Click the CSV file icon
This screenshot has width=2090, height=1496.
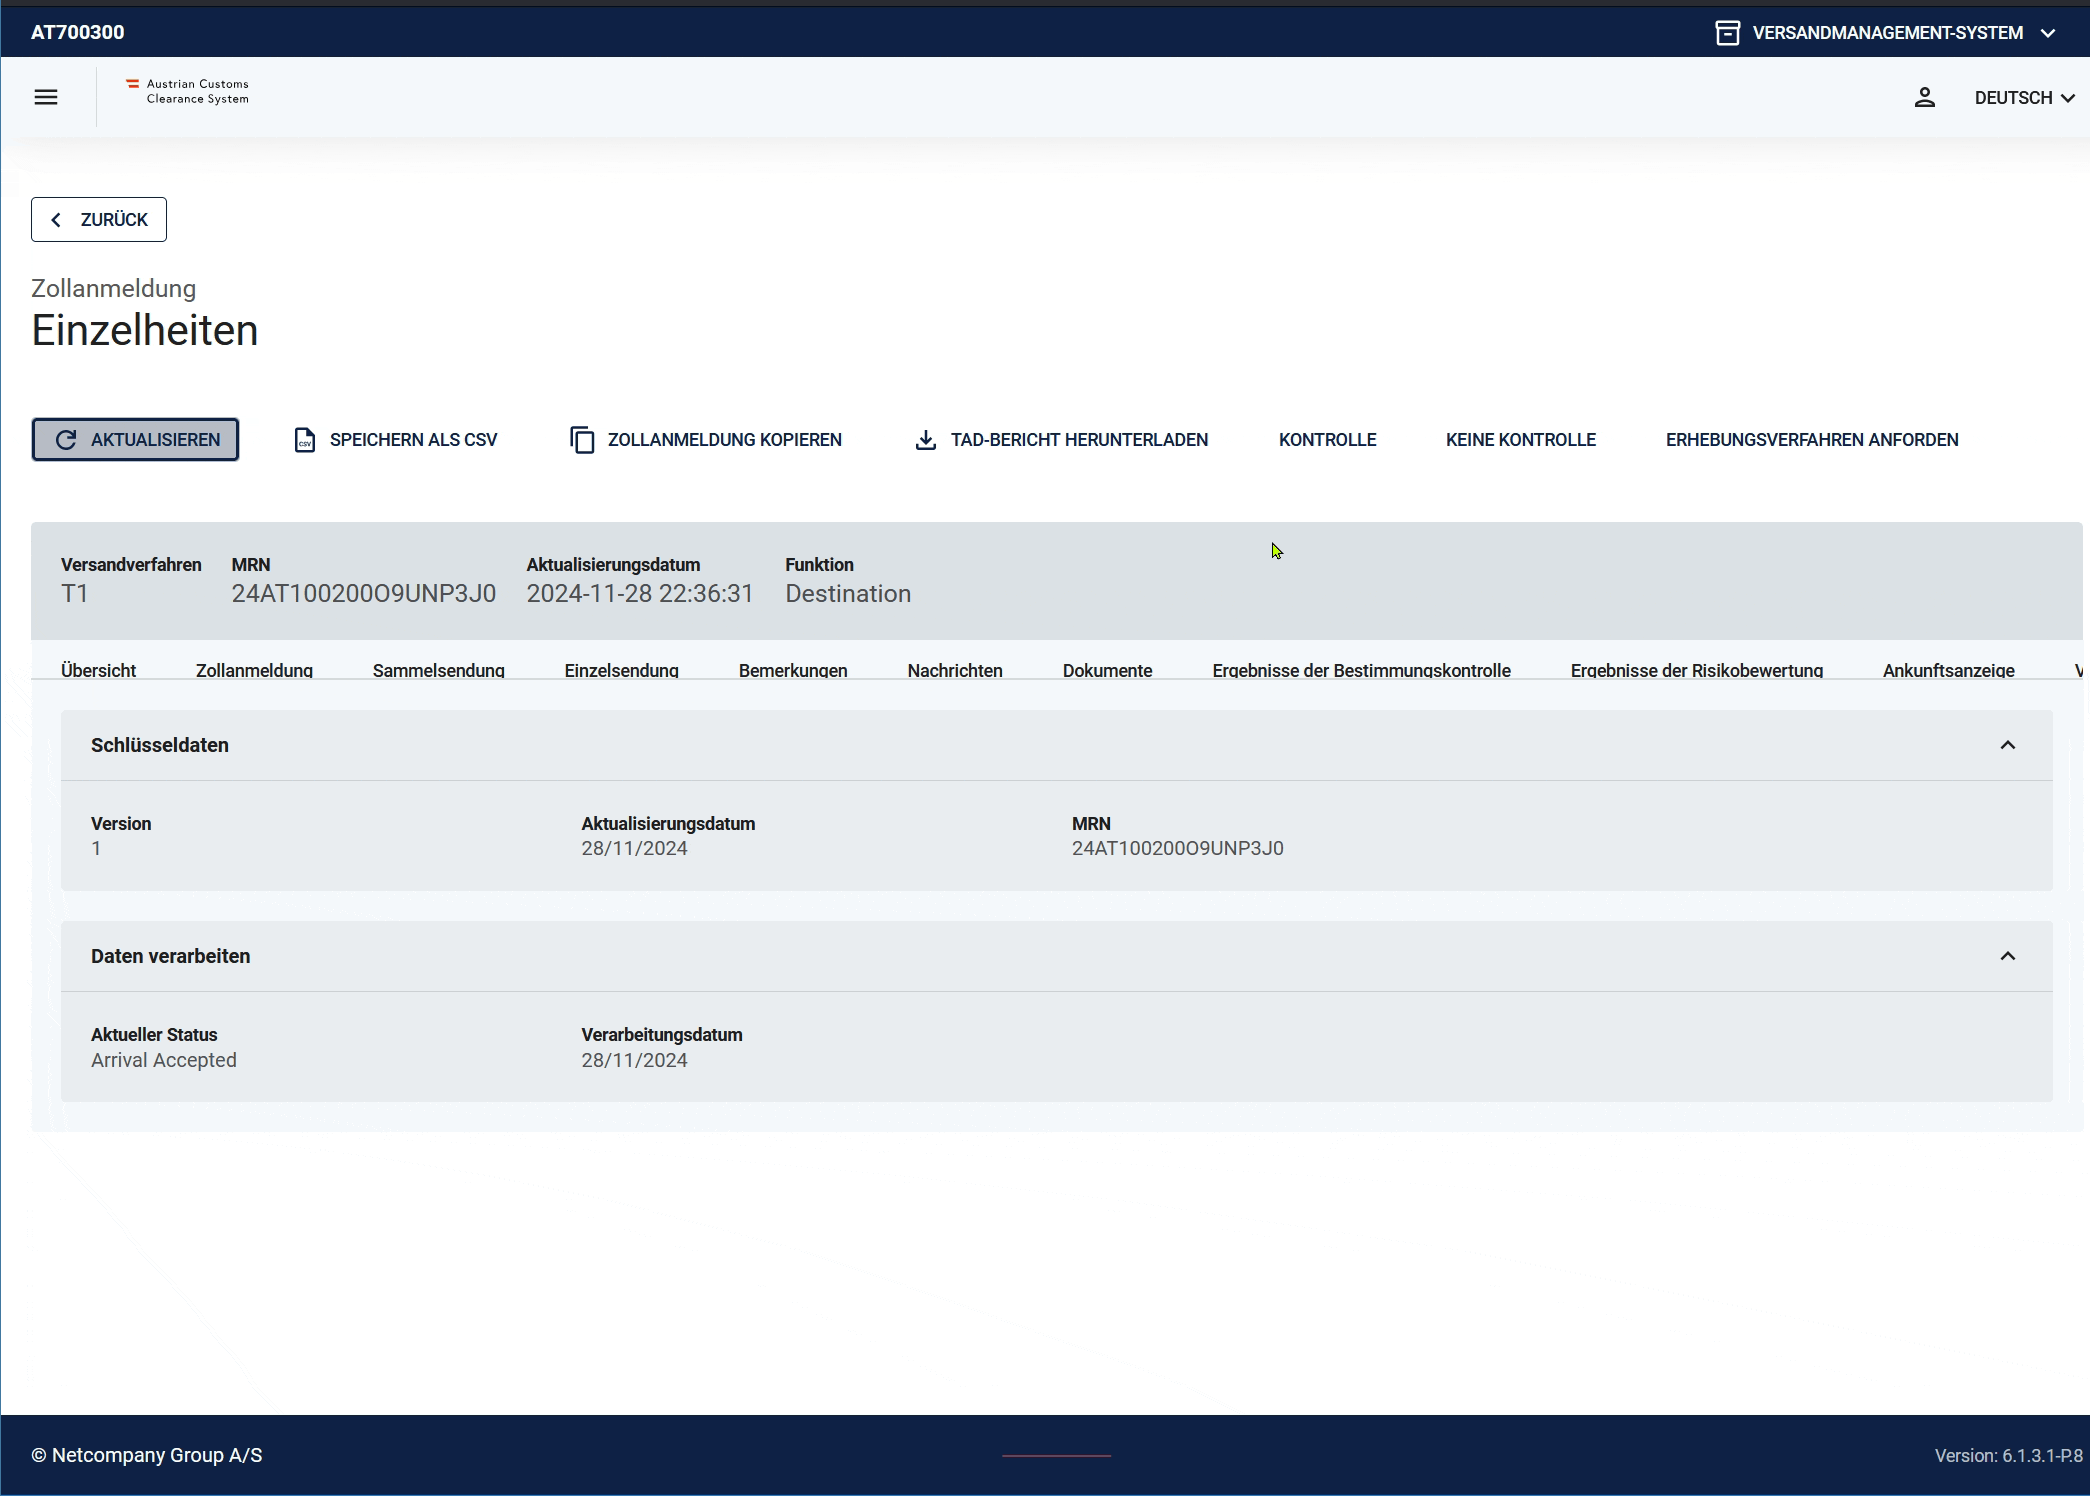305,440
